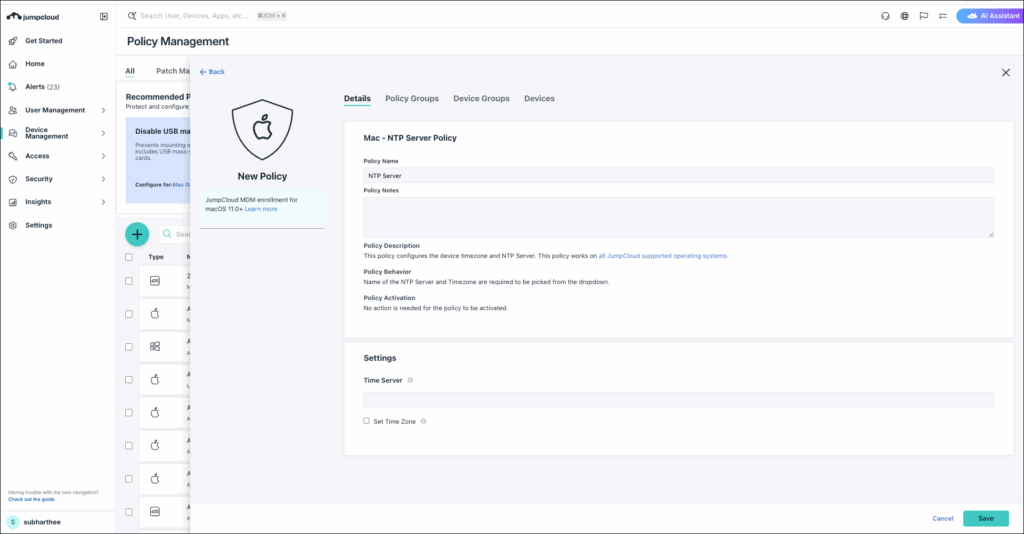Viewport: 1024px width, 534px height.
Task: Check the first policy row checkbox
Action: (128, 281)
